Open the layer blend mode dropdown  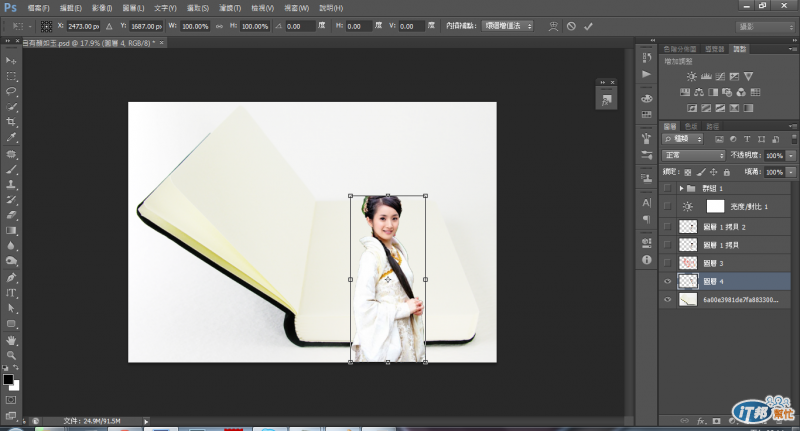point(695,156)
